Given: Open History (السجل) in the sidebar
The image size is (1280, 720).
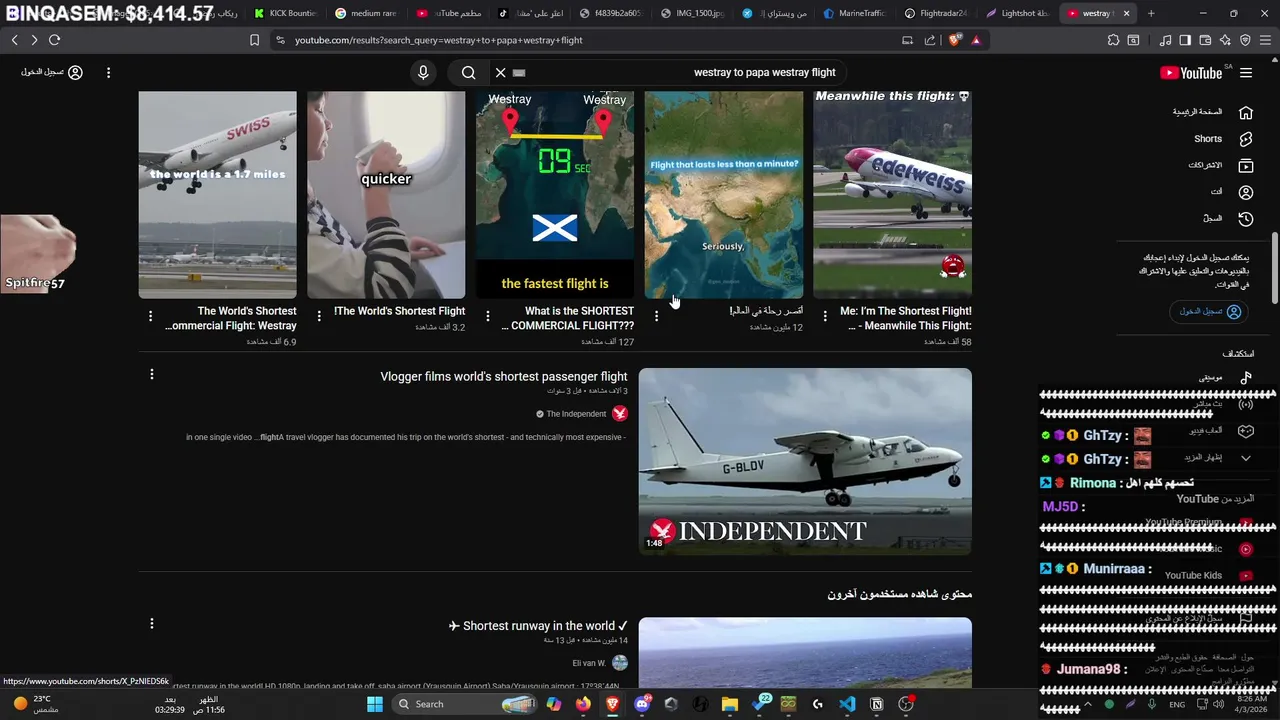Looking at the screenshot, I should pos(1227,218).
